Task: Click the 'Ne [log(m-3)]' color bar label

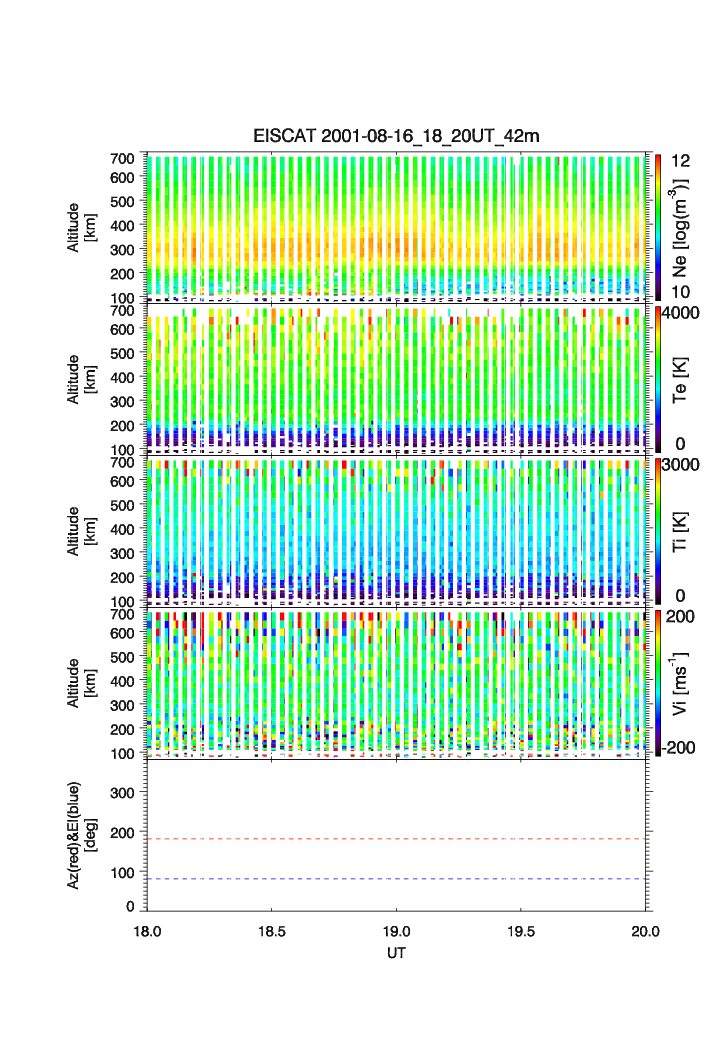Action: coord(680,228)
